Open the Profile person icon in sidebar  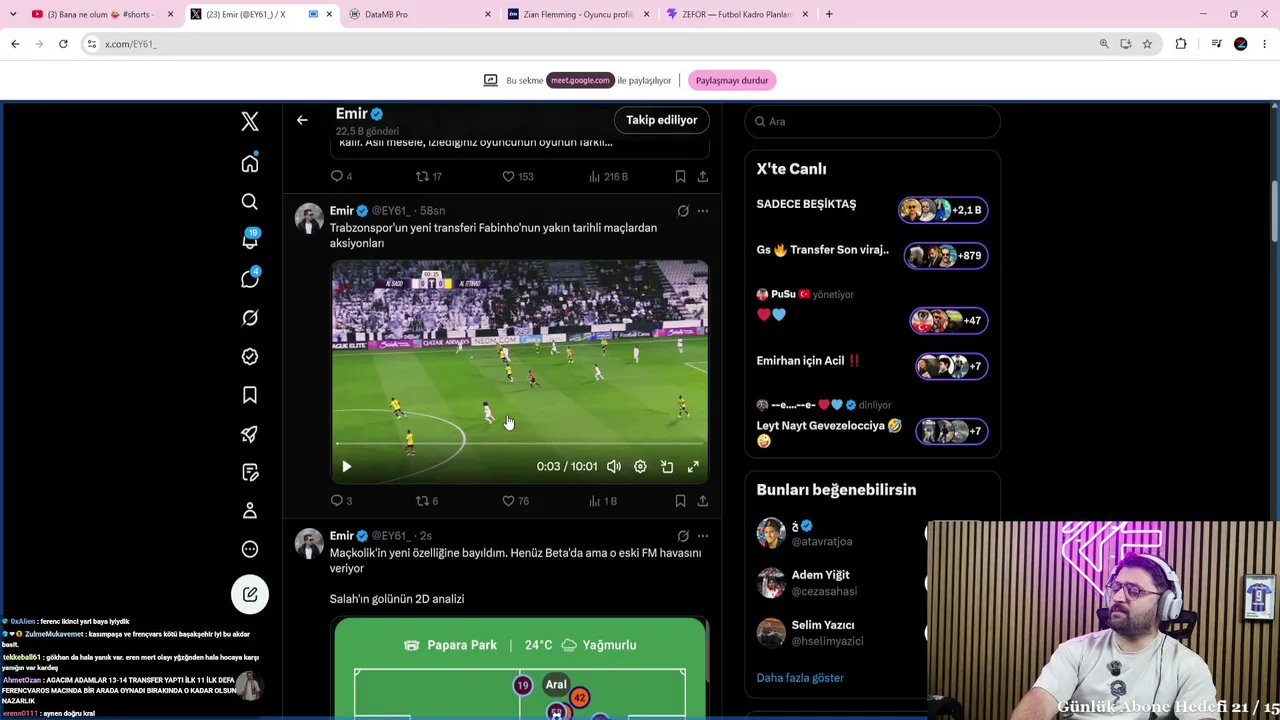coord(250,511)
